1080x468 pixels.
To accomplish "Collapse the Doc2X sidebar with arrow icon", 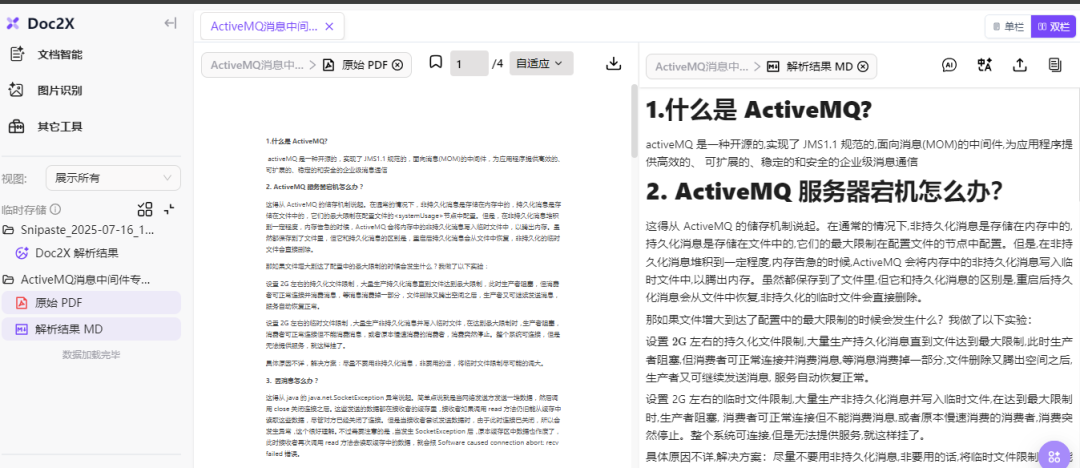I will (170, 23).
